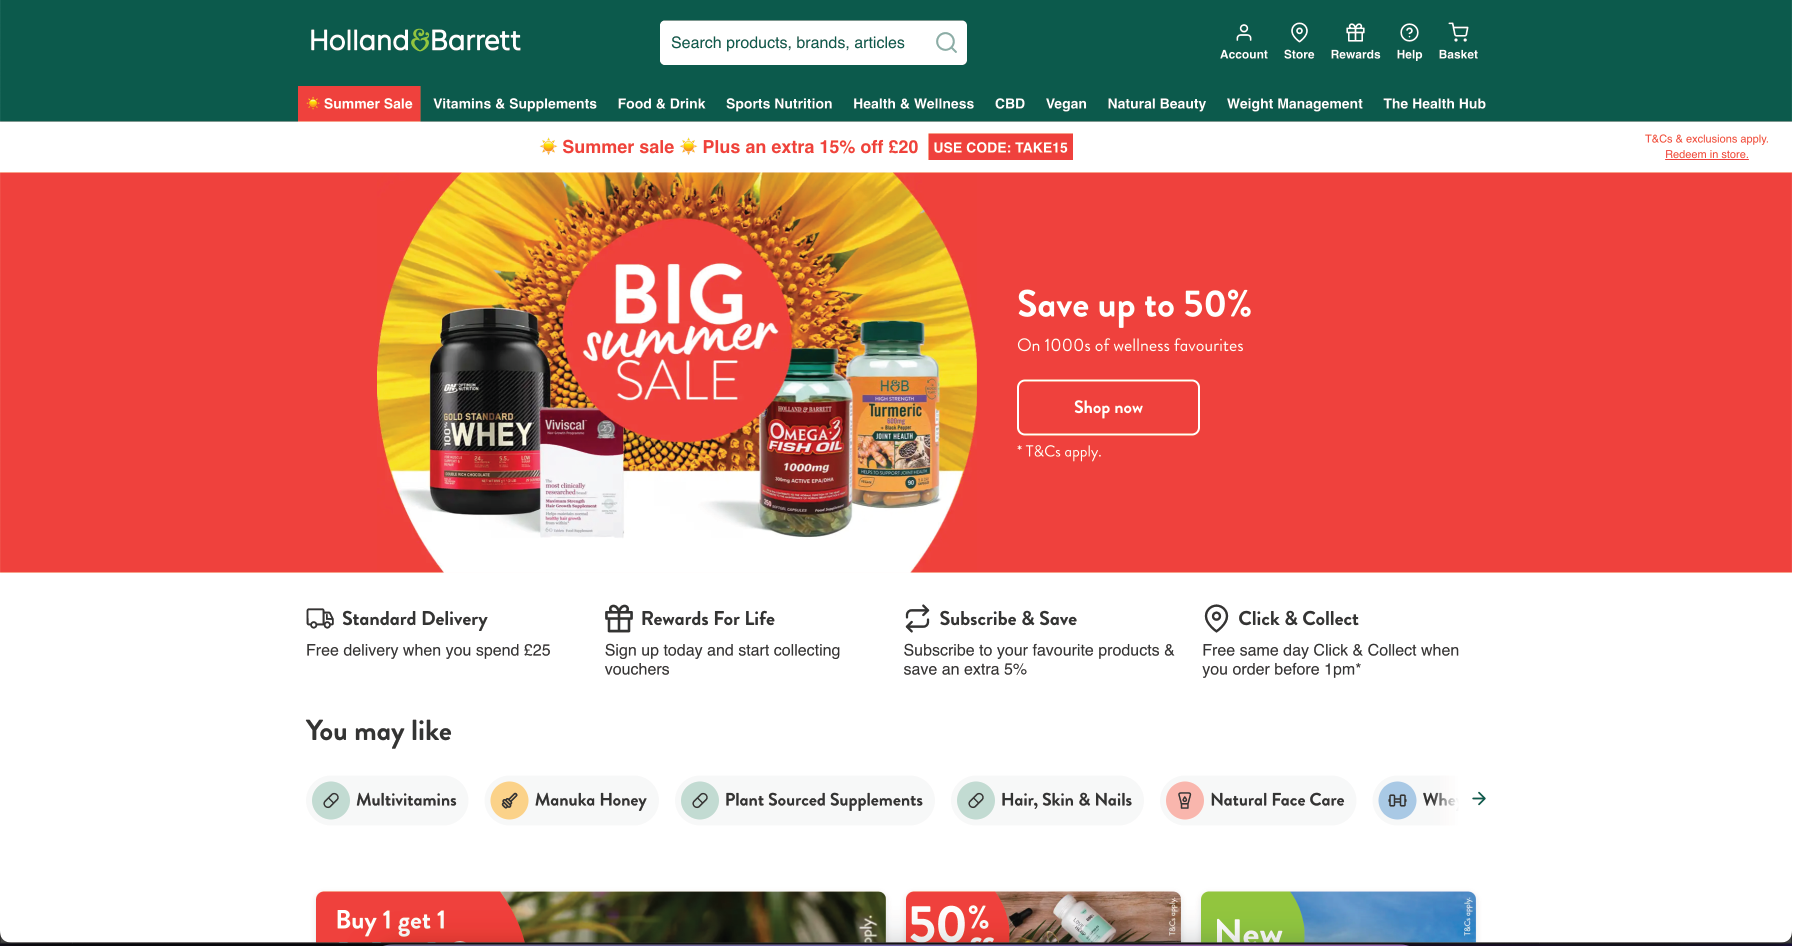Click the Manuka Honey category icon

pos(509,800)
